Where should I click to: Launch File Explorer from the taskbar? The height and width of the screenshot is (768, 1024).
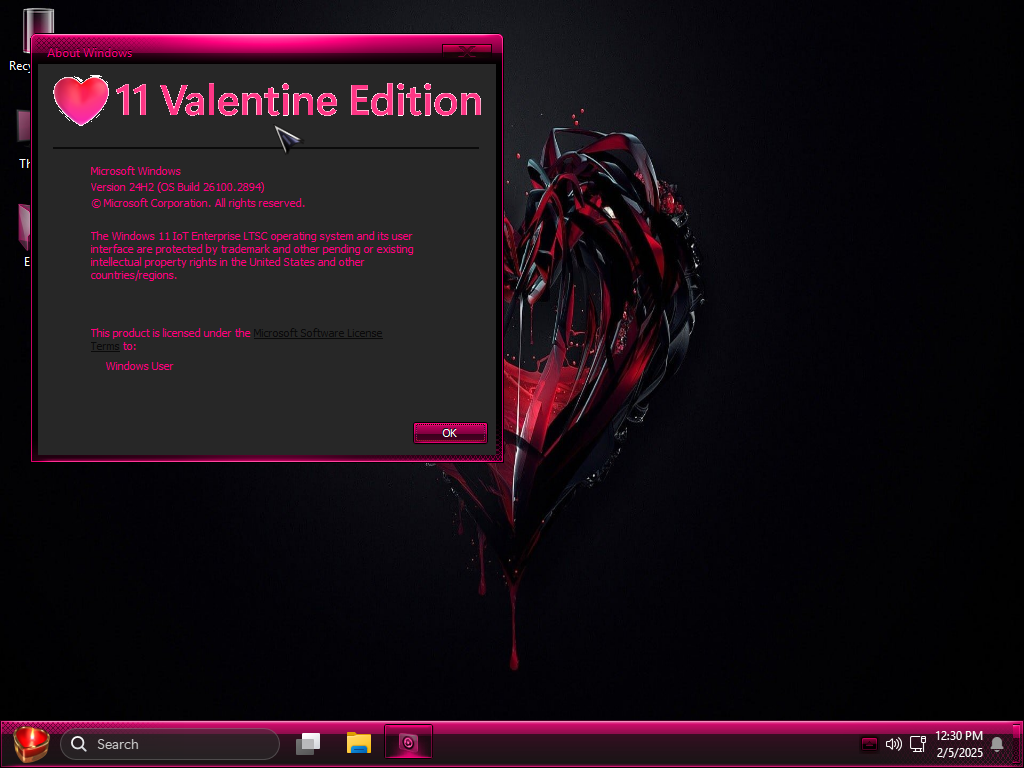point(359,743)
